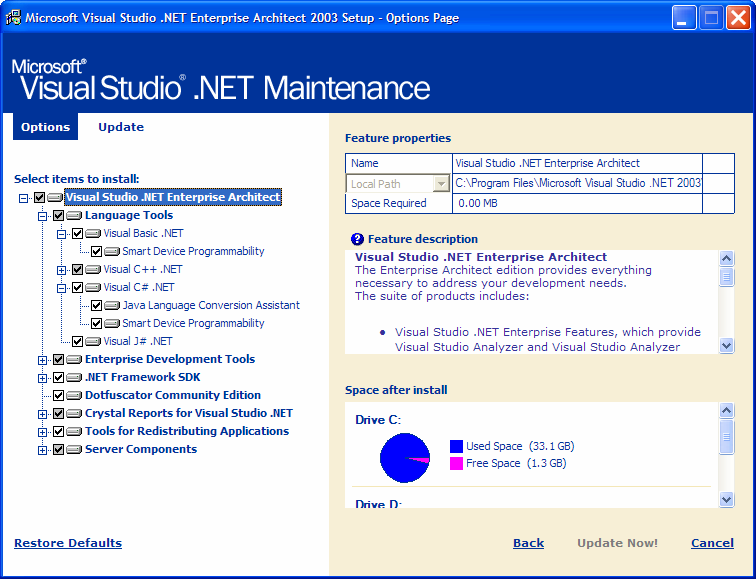The image size is (756, 579).
Task: Toggle the Server Components checkbox
Action: click(58, 449)
